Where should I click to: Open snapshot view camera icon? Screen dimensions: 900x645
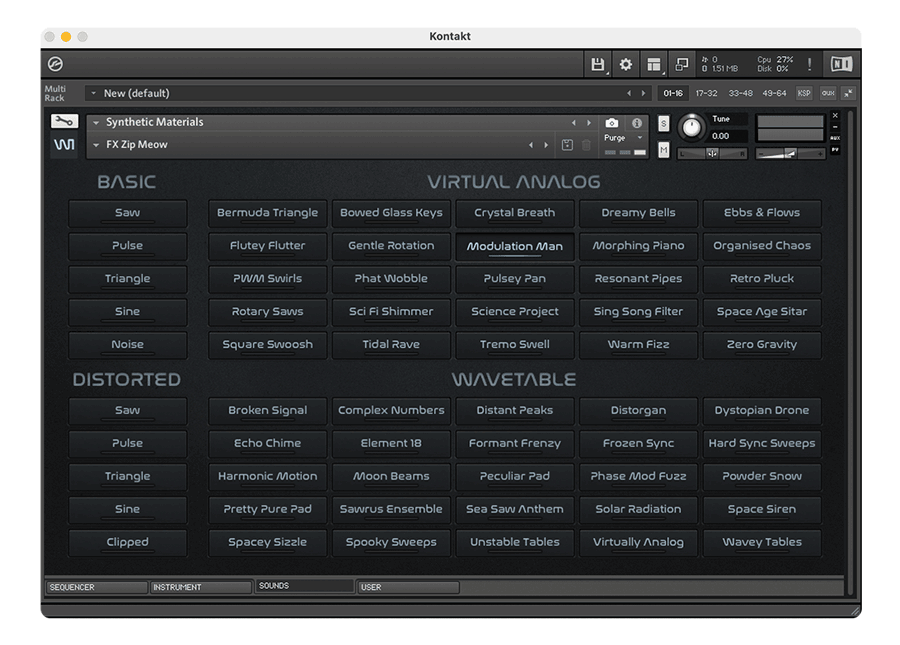(x=612, y=123)
